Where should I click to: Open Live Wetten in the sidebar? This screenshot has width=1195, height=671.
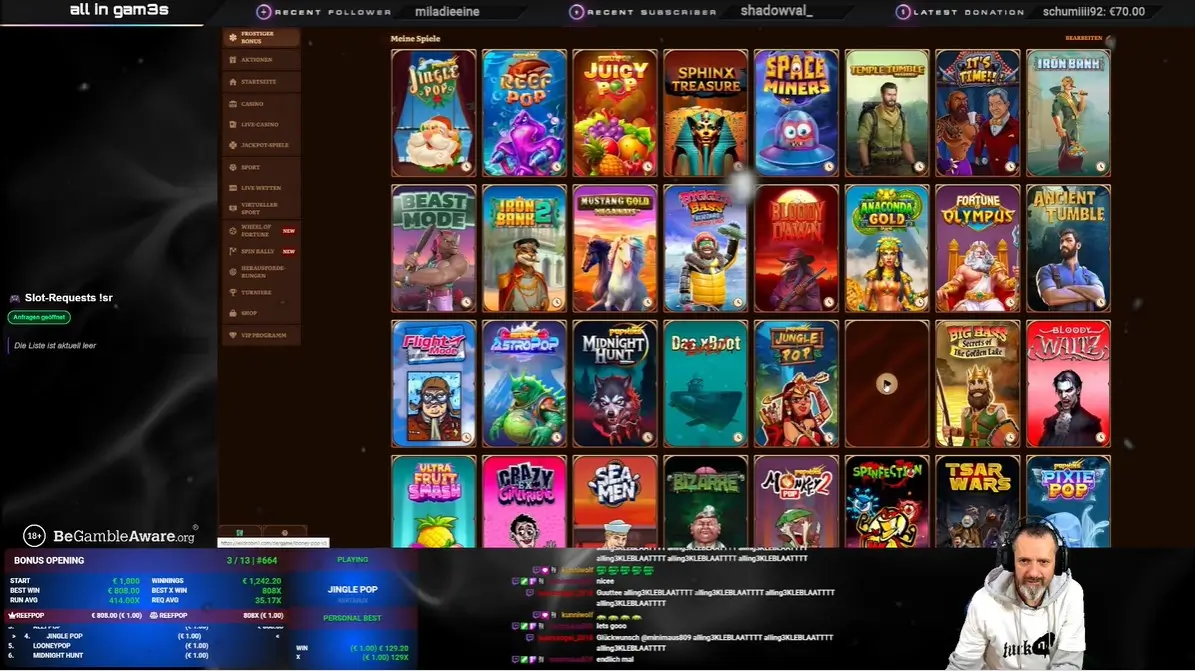click(x=261, y=188)
